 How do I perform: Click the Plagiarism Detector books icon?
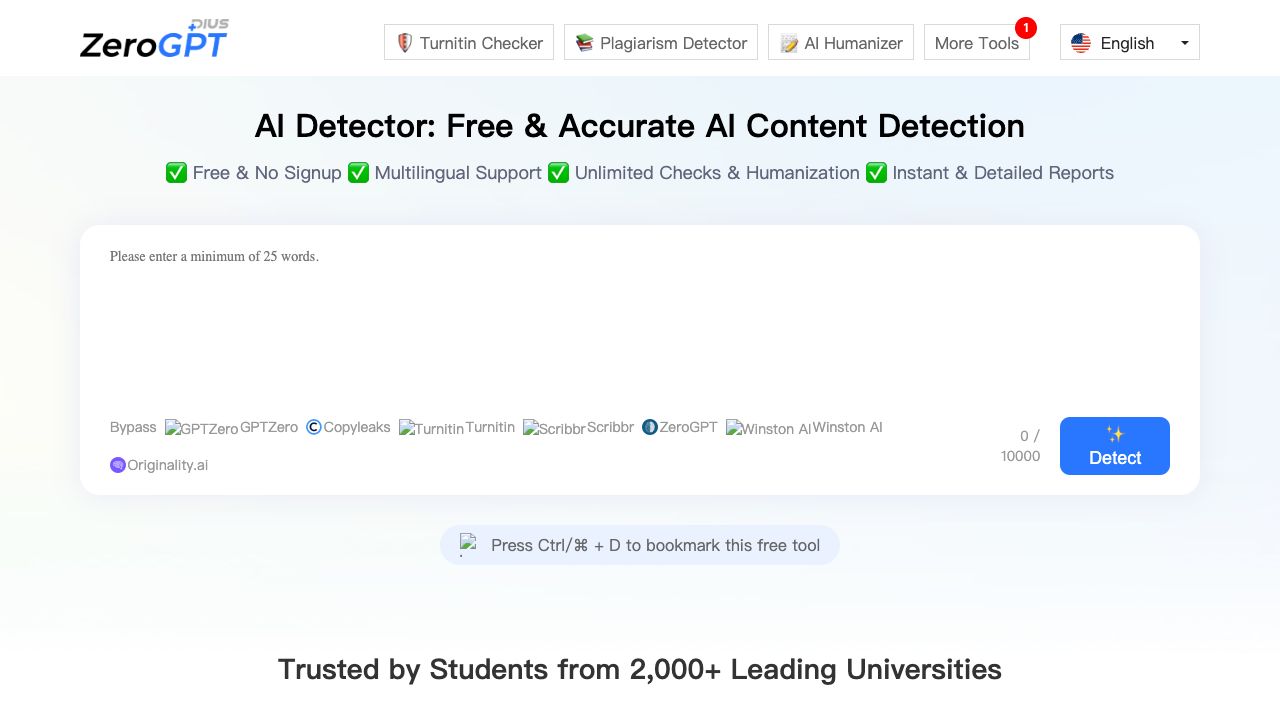pyautogui.click(x=585, y=43)
